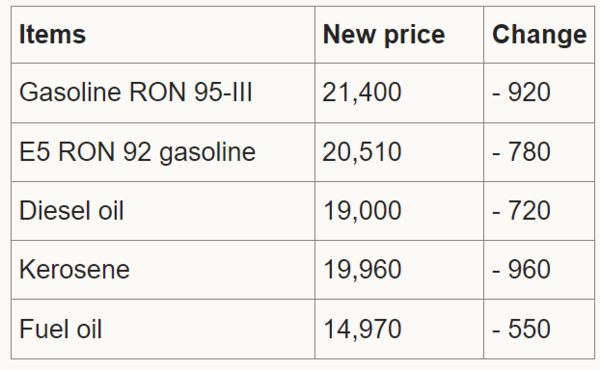Click the Change column header
This screenshot has height=370, width=600.
pyautogui.click(x=539, y=34)
